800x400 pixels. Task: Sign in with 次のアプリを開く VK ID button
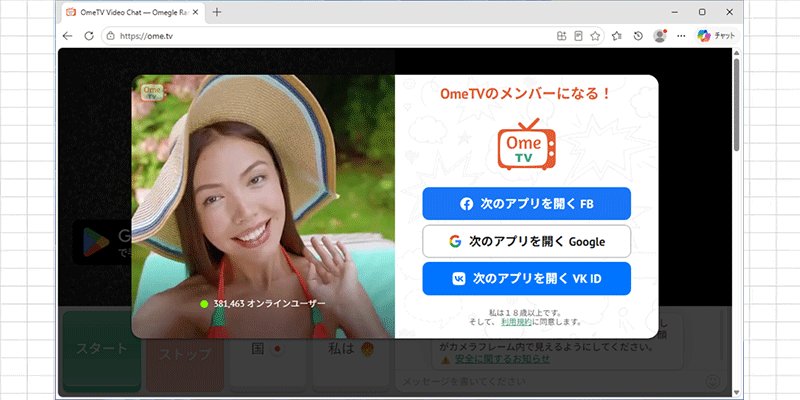click(x=527, y=279)
